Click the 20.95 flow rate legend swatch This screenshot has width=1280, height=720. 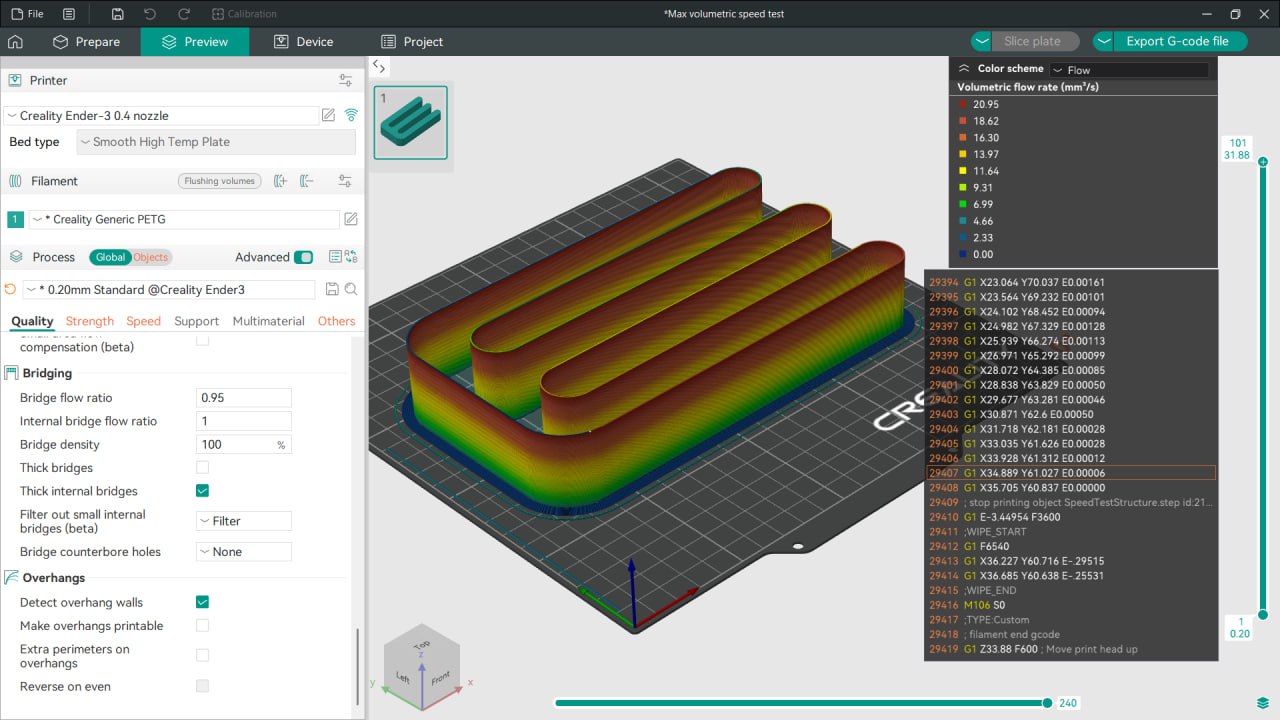963,104
